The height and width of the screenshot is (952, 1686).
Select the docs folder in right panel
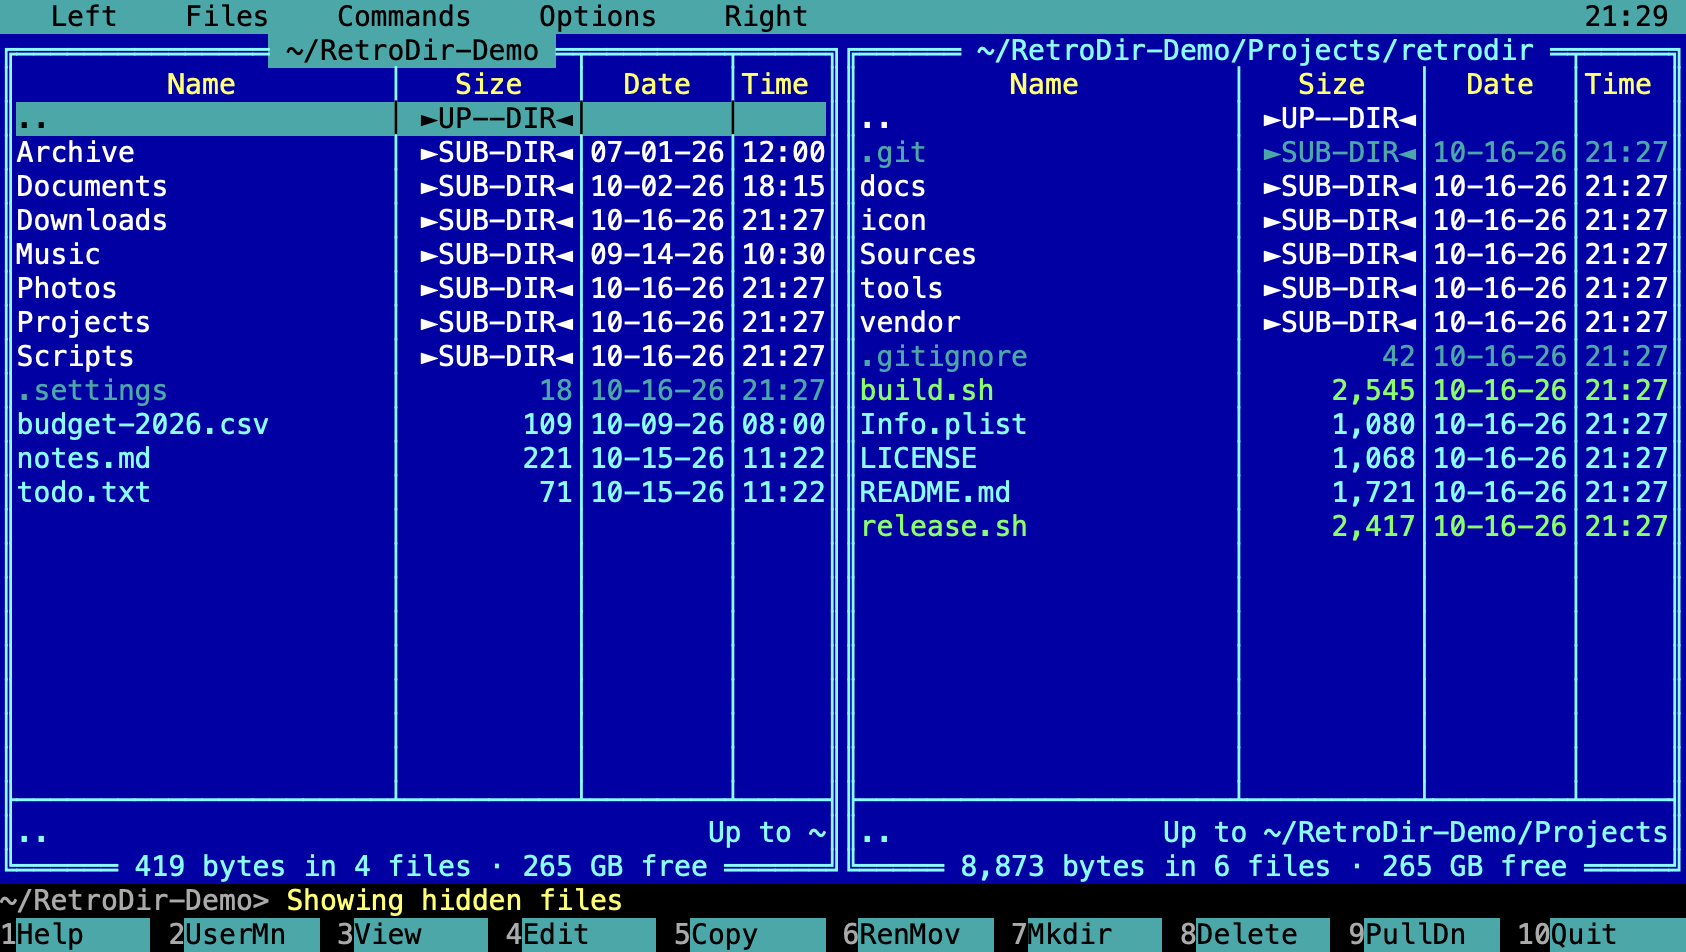click(x=1264, y=187)
